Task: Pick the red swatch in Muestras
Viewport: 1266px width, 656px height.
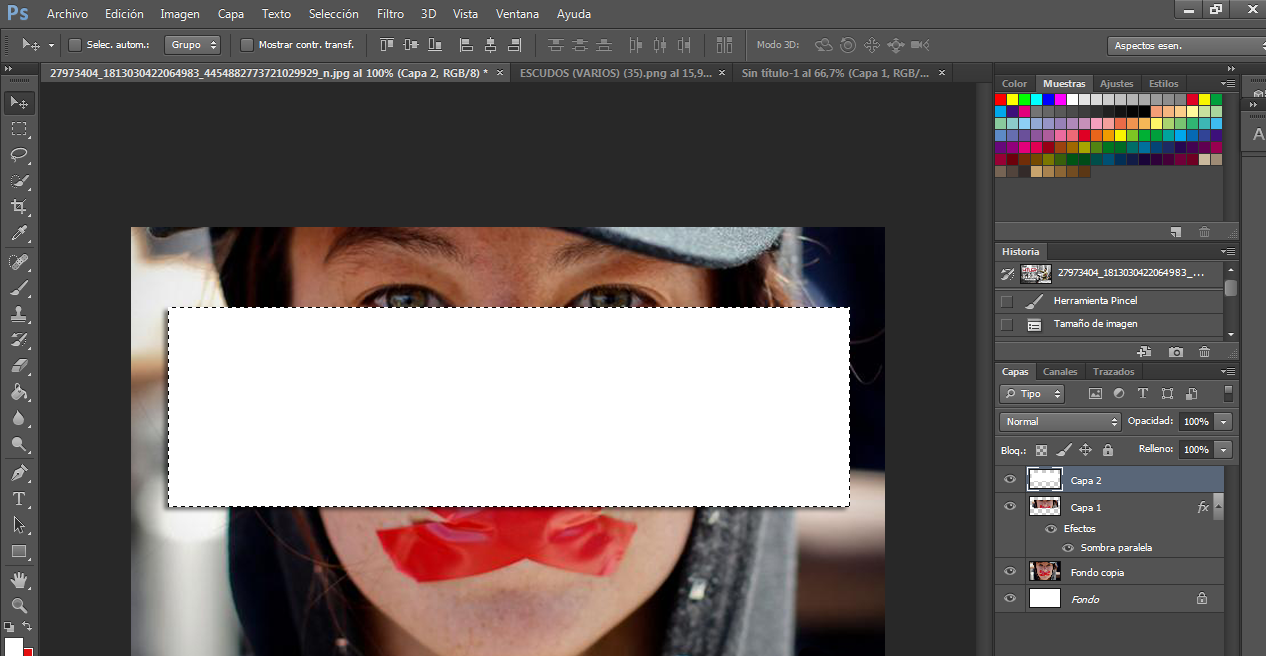Action: pos(1001,99)
